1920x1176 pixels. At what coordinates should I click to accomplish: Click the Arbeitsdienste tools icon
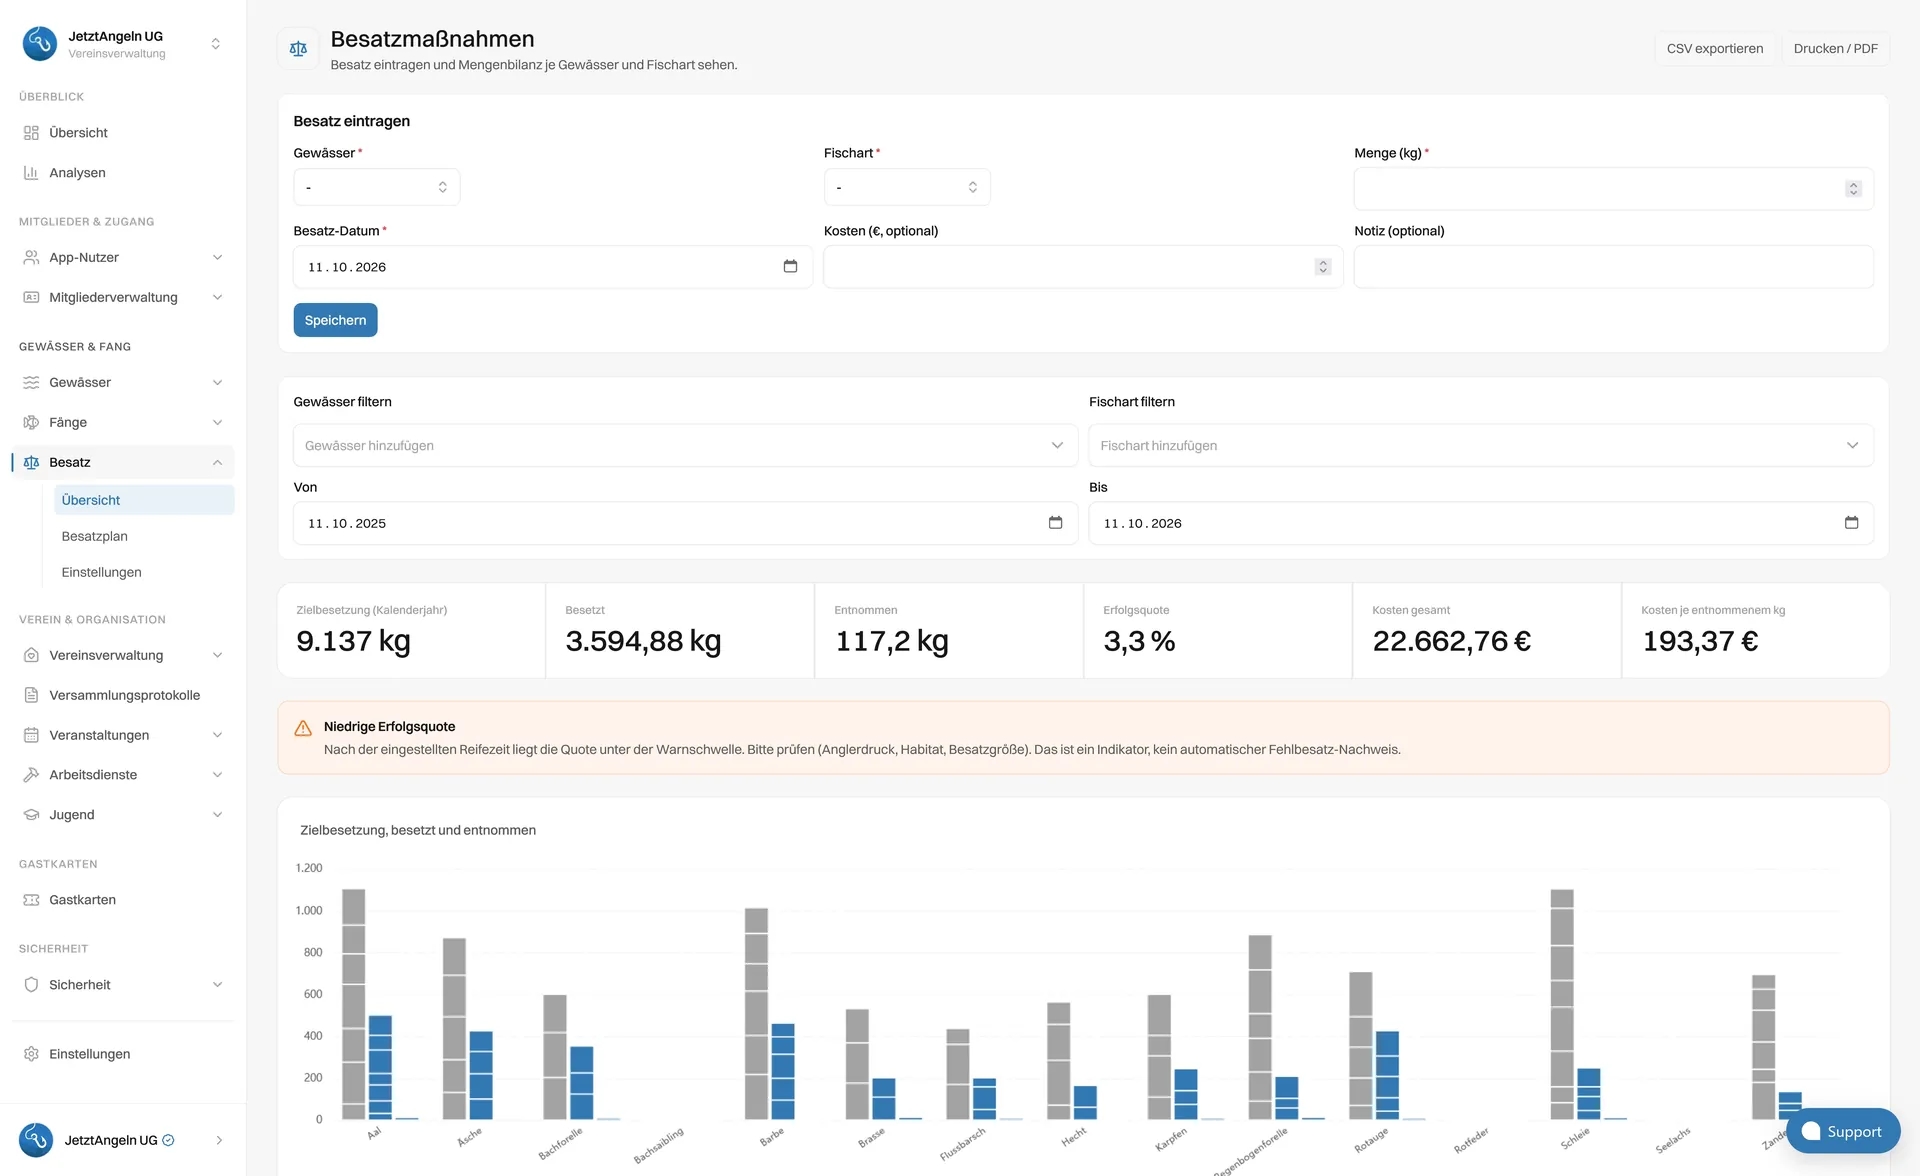pos(31,775)
